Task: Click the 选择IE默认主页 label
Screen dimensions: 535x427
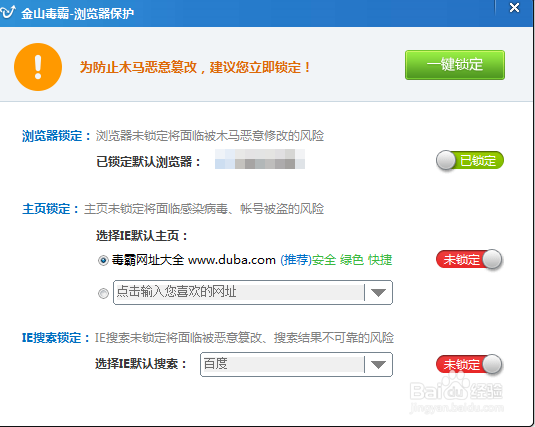Action: coord(142,236)
